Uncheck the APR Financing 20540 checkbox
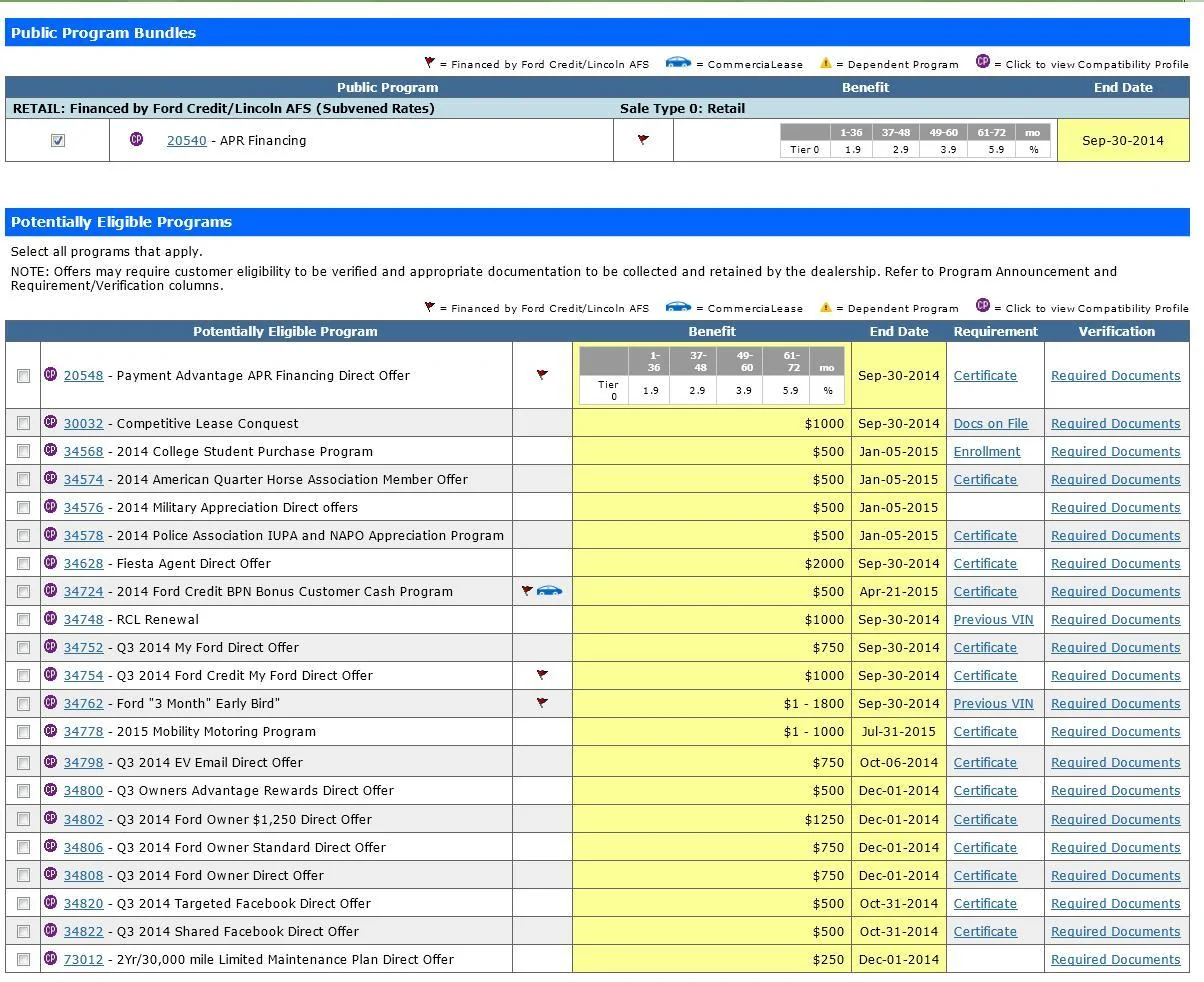The height and width of the screenshot is (982, 1204). point(58,141)
